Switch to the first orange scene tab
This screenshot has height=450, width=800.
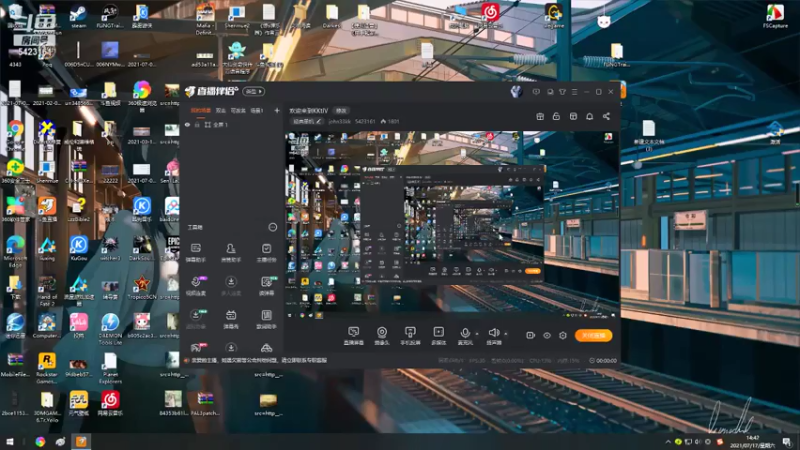pos(201,110)
